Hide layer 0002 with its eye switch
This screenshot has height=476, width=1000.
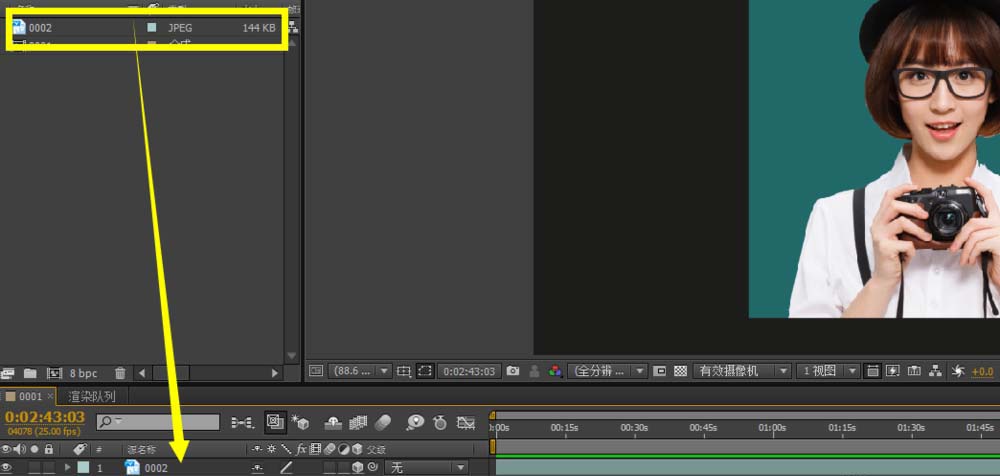tap(6, 468)
